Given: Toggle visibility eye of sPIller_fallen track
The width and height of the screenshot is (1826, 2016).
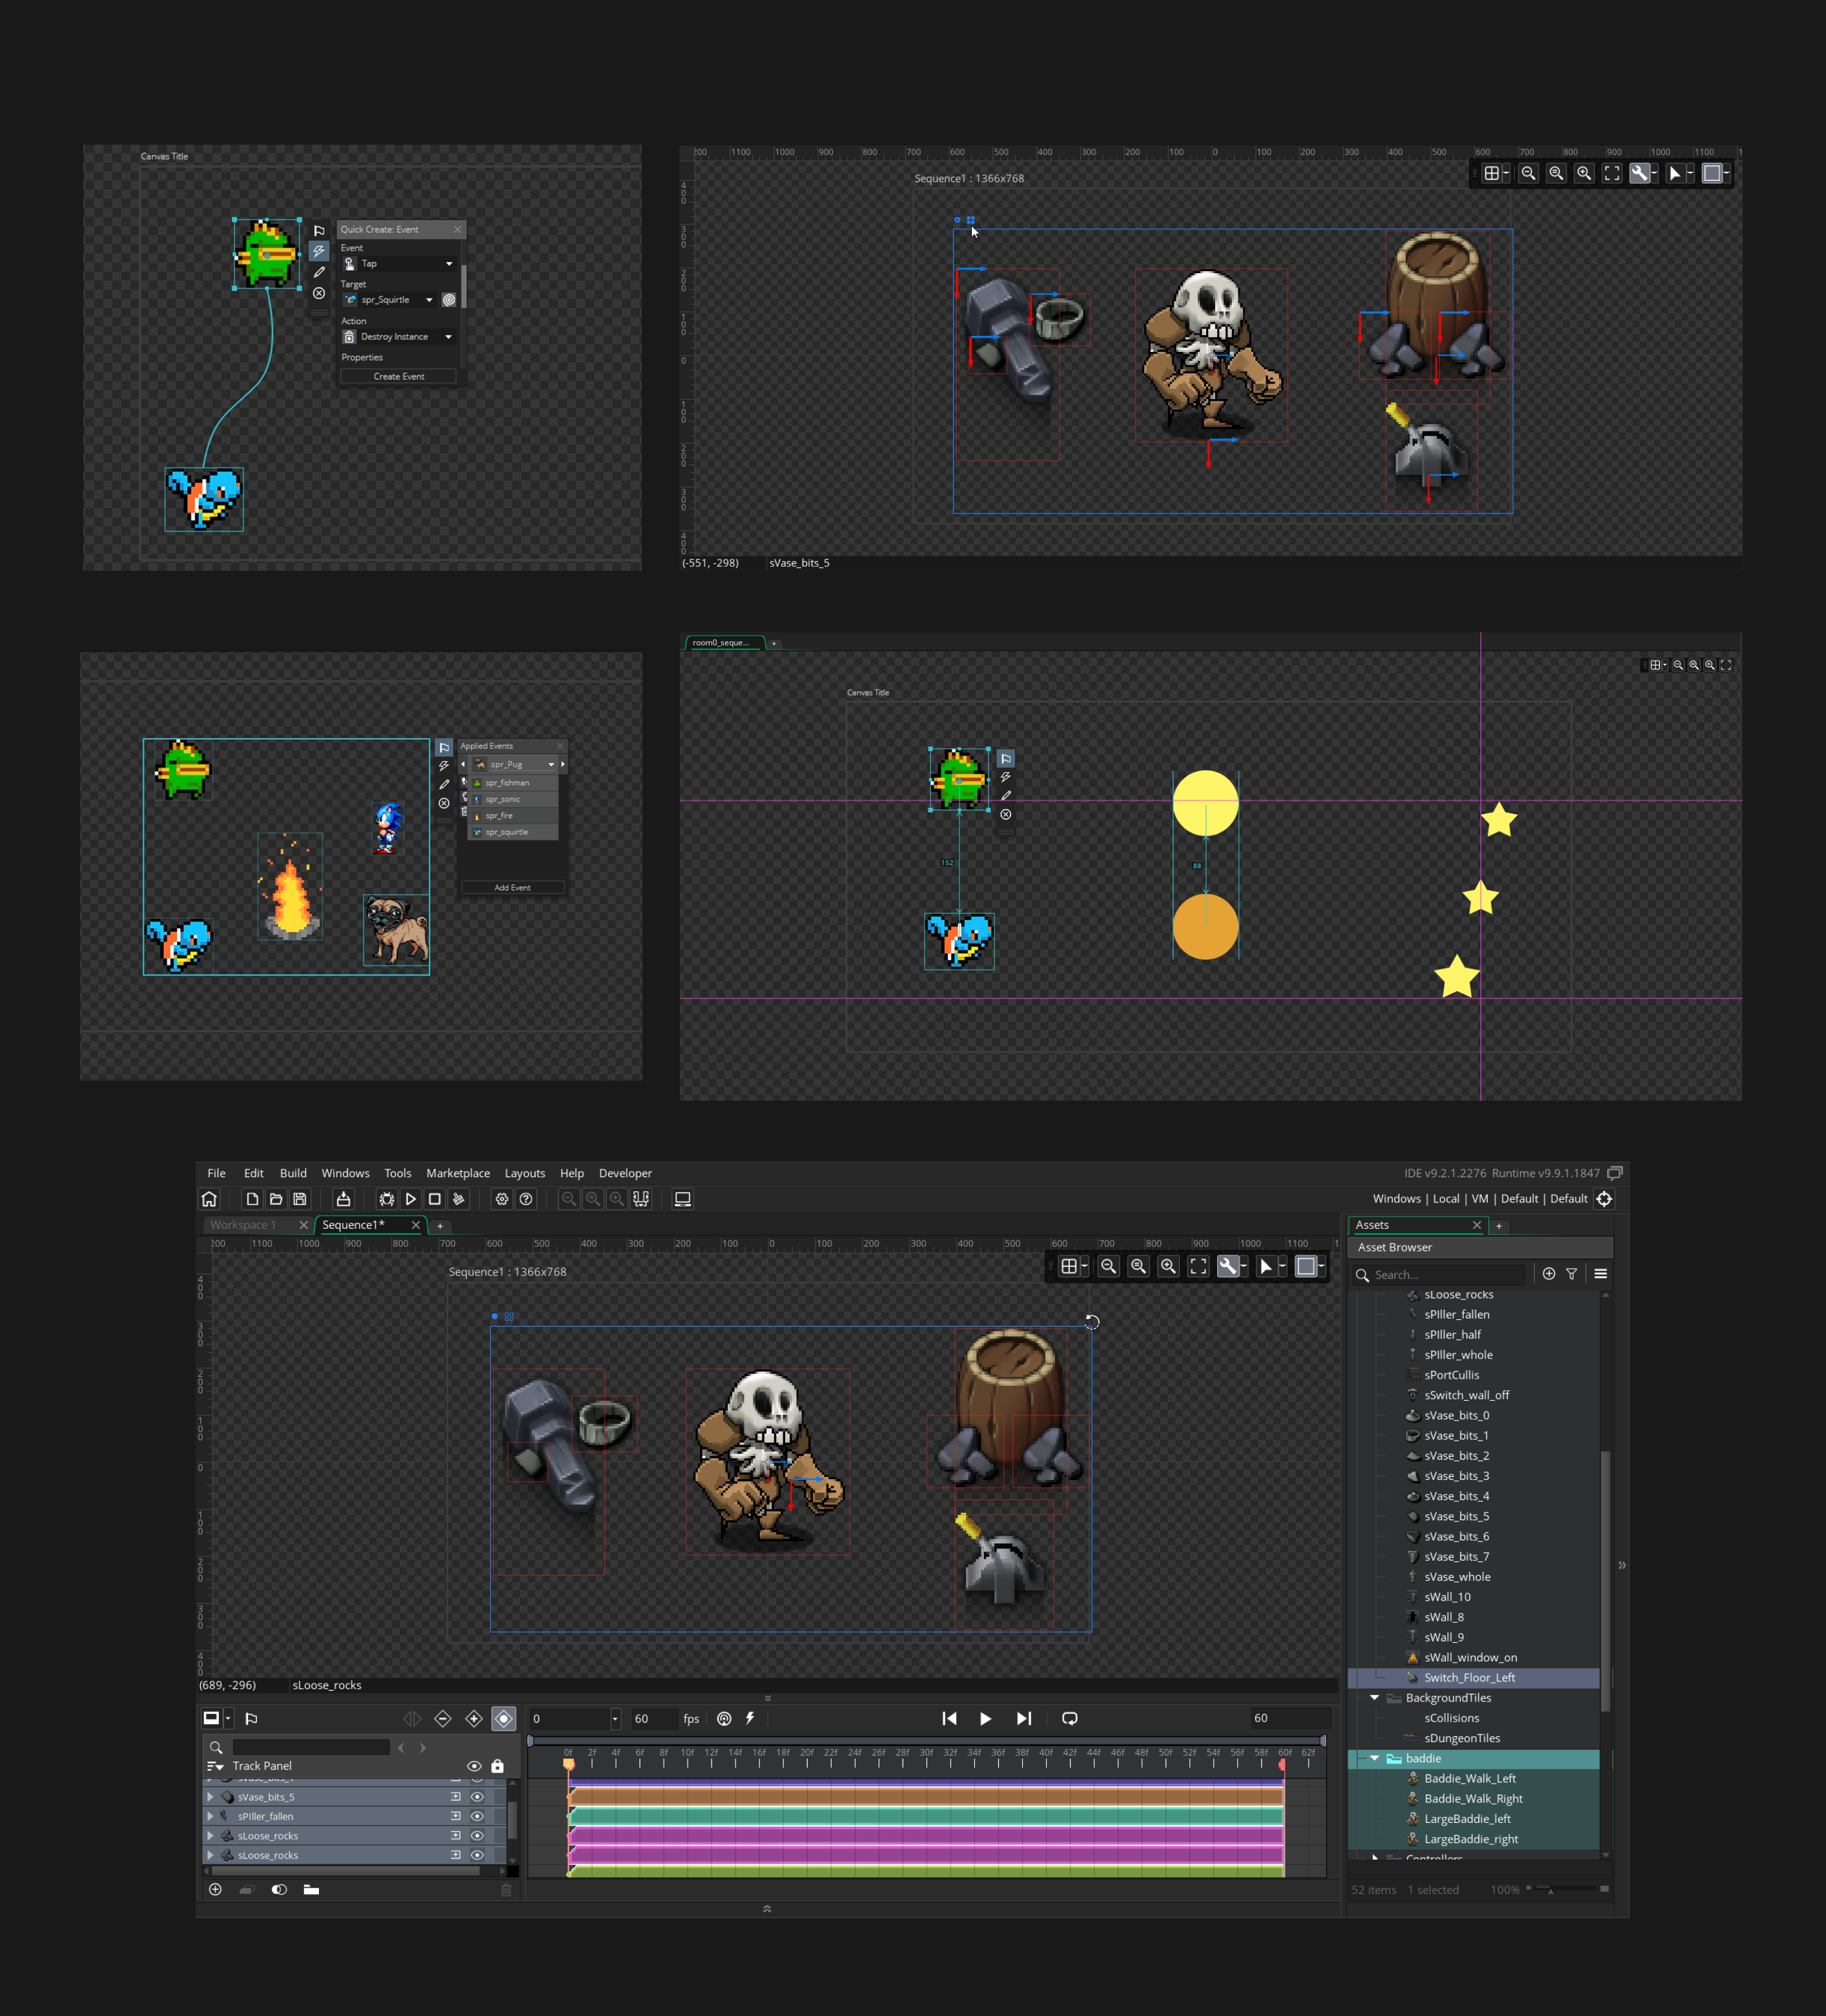Looking at the screenshot, I should coord(477,1816).
